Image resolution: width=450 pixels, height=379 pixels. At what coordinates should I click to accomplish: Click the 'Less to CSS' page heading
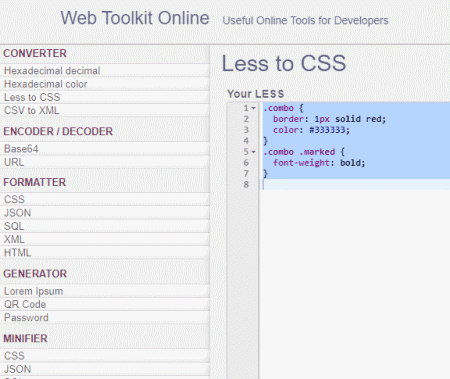click(x=284, y=63)
